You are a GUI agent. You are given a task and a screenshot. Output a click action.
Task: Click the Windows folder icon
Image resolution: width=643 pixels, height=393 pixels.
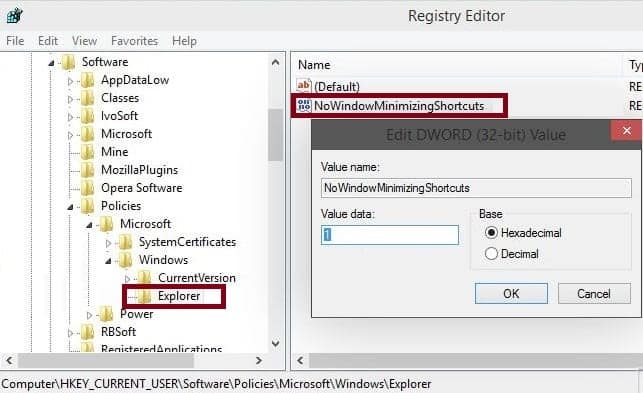(125, 260)
